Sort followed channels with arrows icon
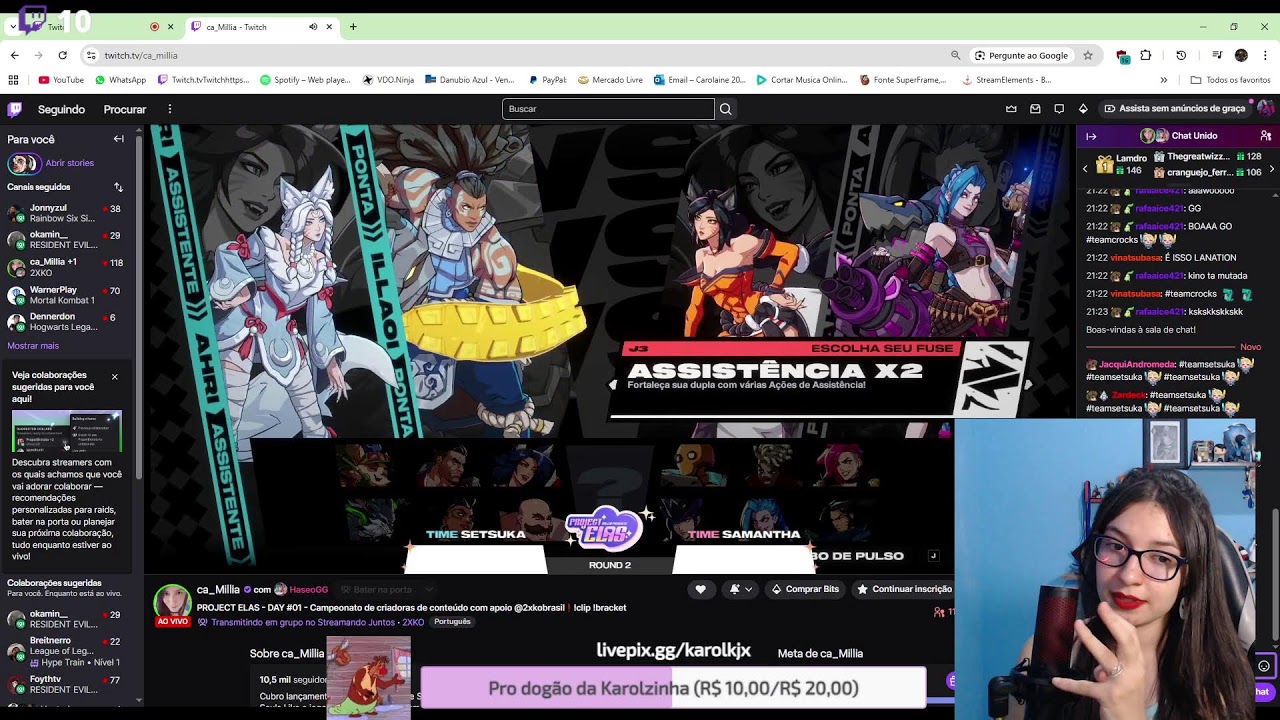Viewport: 1280px width, 720px height. click(x=118, y=187)
